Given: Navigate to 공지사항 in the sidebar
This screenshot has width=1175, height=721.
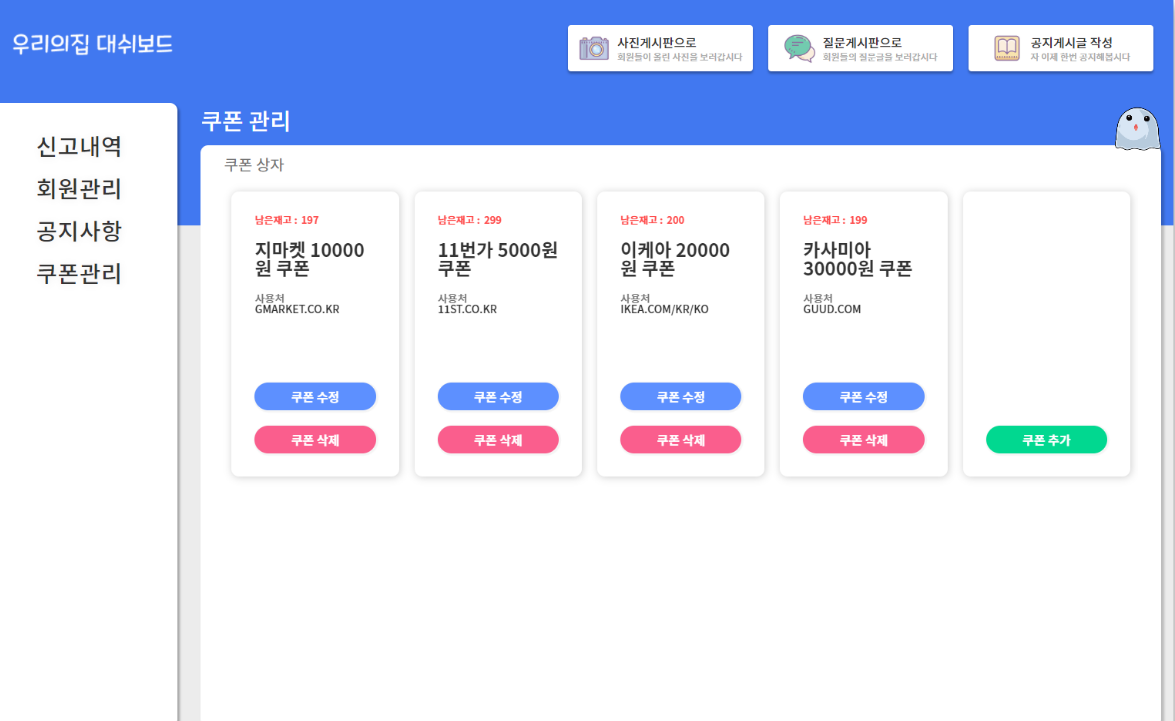Looking at the screenshot, I should [x=80, y=231].
